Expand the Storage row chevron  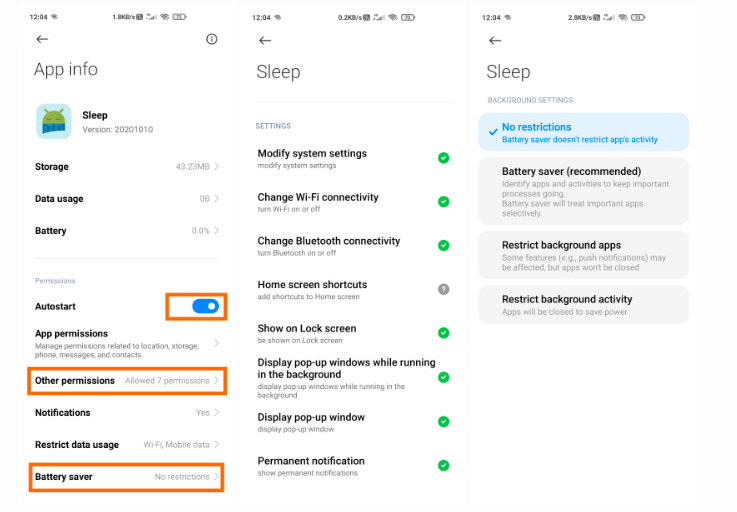coord(217,167)
